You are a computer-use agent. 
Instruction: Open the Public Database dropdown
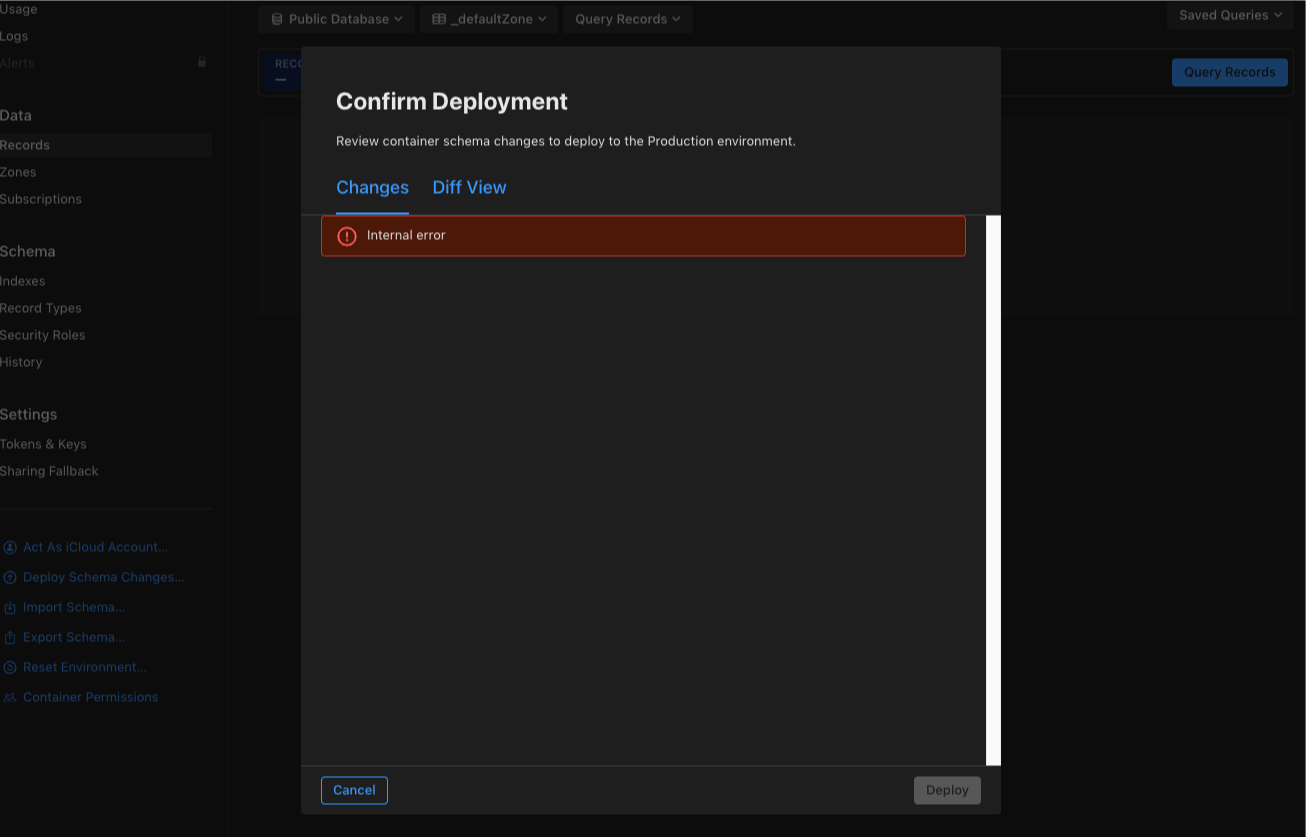[x=336, y=19]
